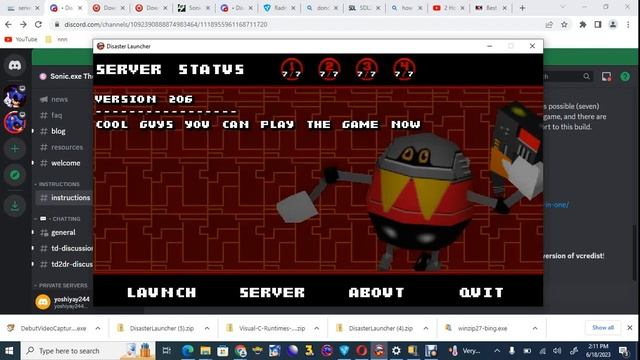640x360 pixels.
Task: Open Chrome three-dot menu
Action: point(629,24)
